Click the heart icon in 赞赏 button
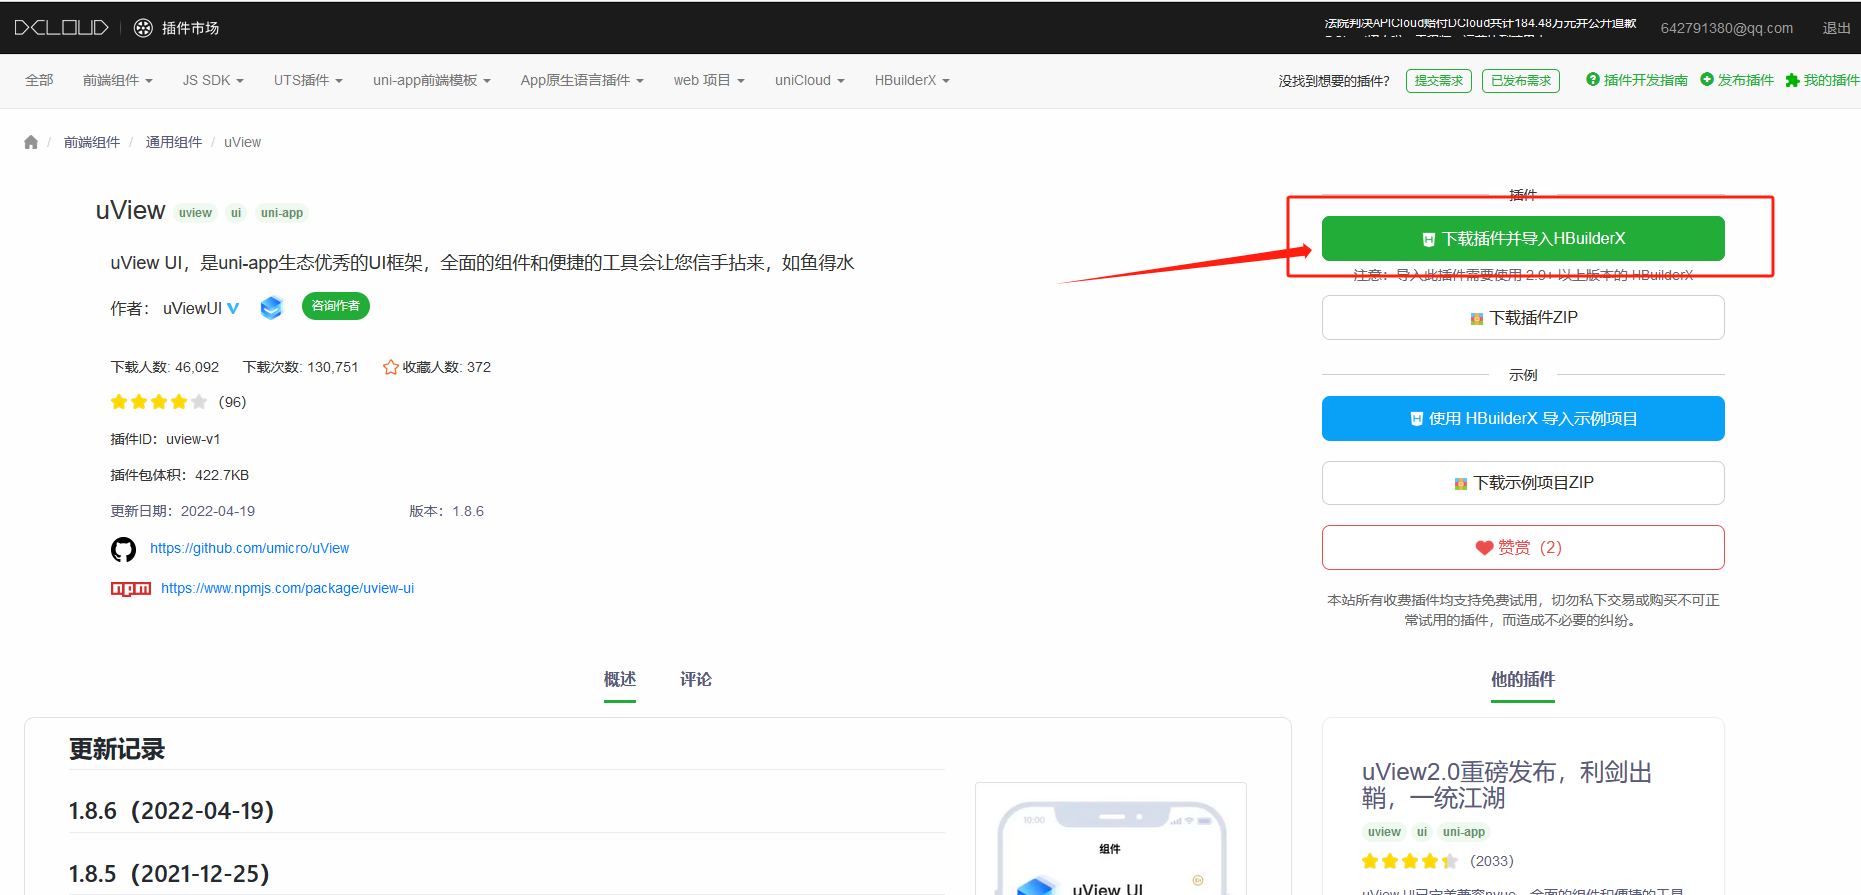Screen dimensions: 1861x895 (x=1484, y=548)
